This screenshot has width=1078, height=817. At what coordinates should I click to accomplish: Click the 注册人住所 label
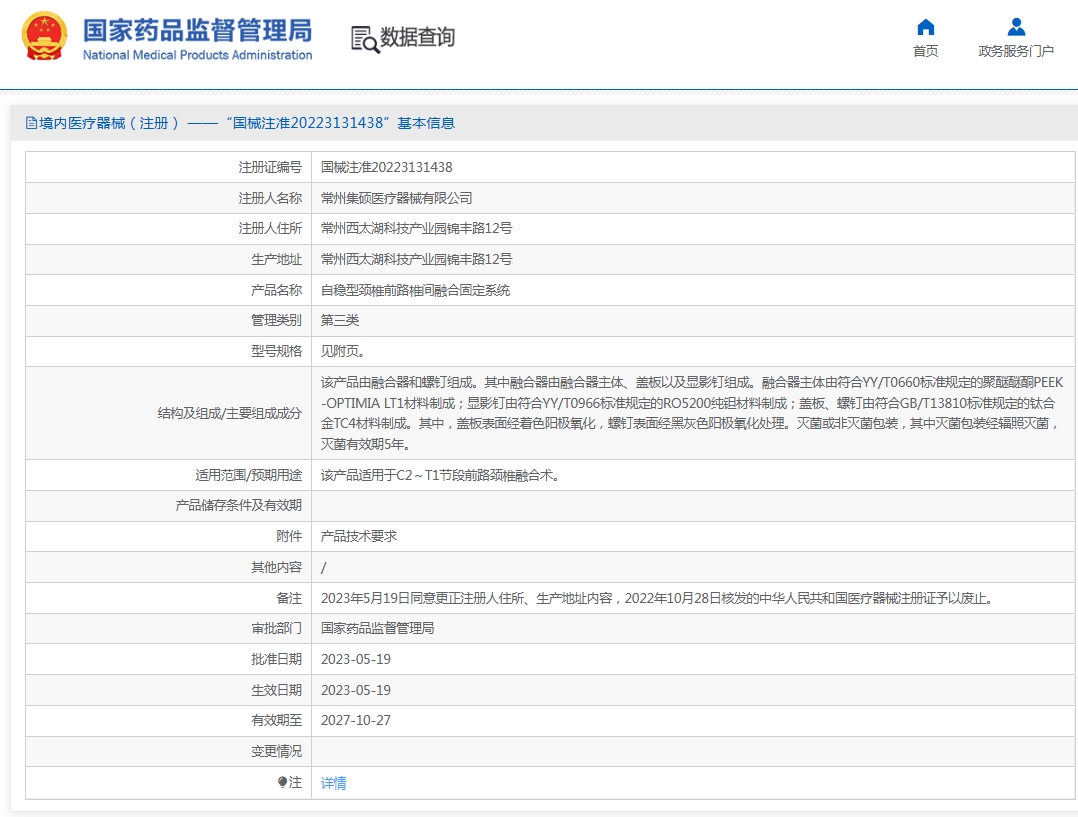pyautogui.click(x=270, y=228)
